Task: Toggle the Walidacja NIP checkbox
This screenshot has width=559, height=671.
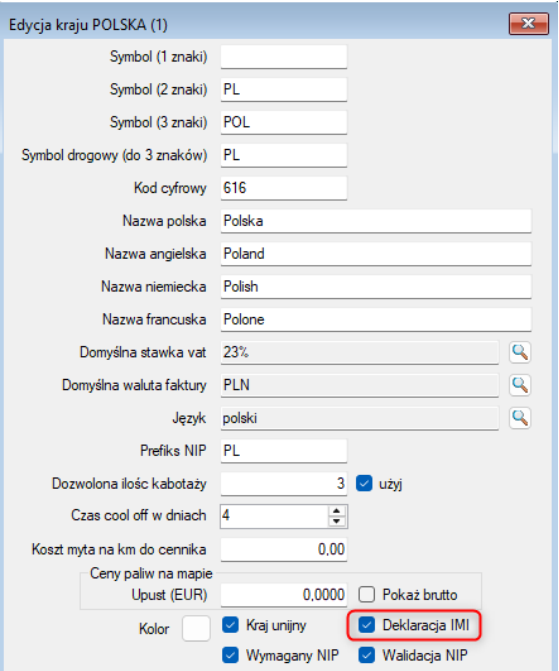Action: point(366,655)
